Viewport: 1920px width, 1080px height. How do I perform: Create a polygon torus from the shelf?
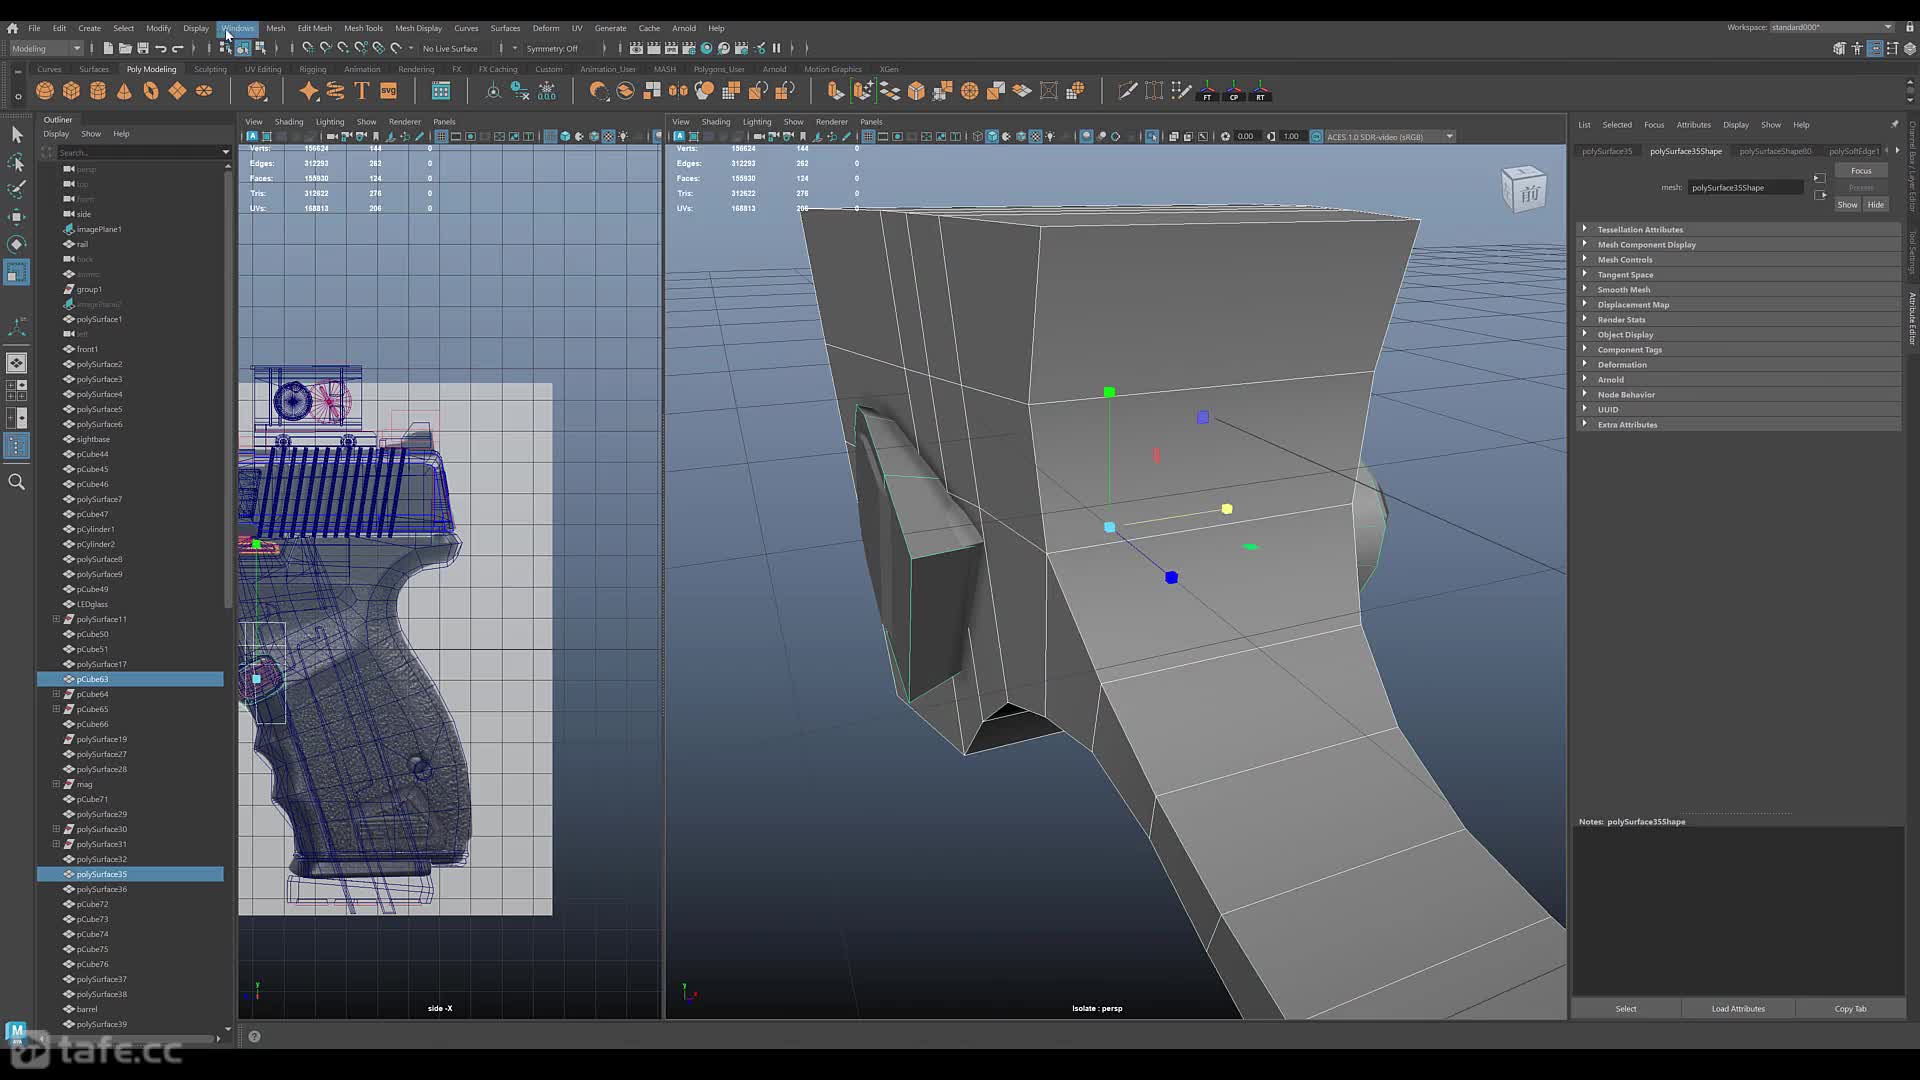(x=151, y=91)
